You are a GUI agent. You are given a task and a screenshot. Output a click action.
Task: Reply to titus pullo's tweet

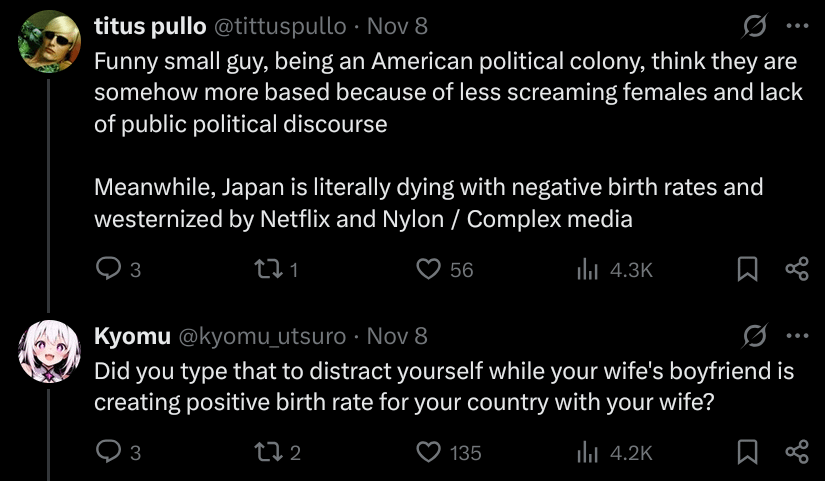click(107, 269)
